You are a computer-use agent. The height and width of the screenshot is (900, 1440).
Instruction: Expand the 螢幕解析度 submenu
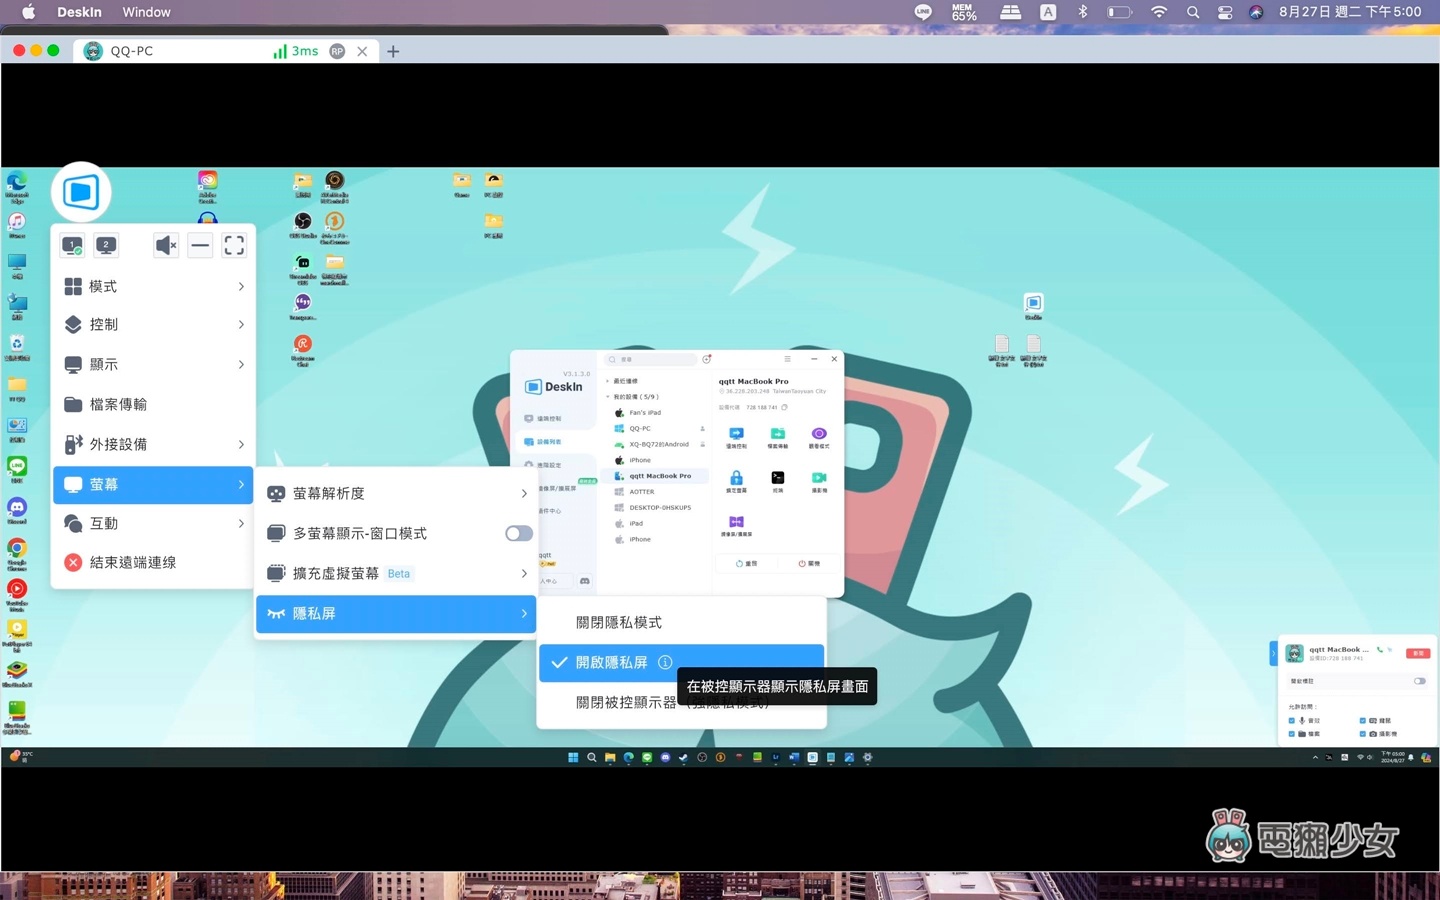click(396, 493)
